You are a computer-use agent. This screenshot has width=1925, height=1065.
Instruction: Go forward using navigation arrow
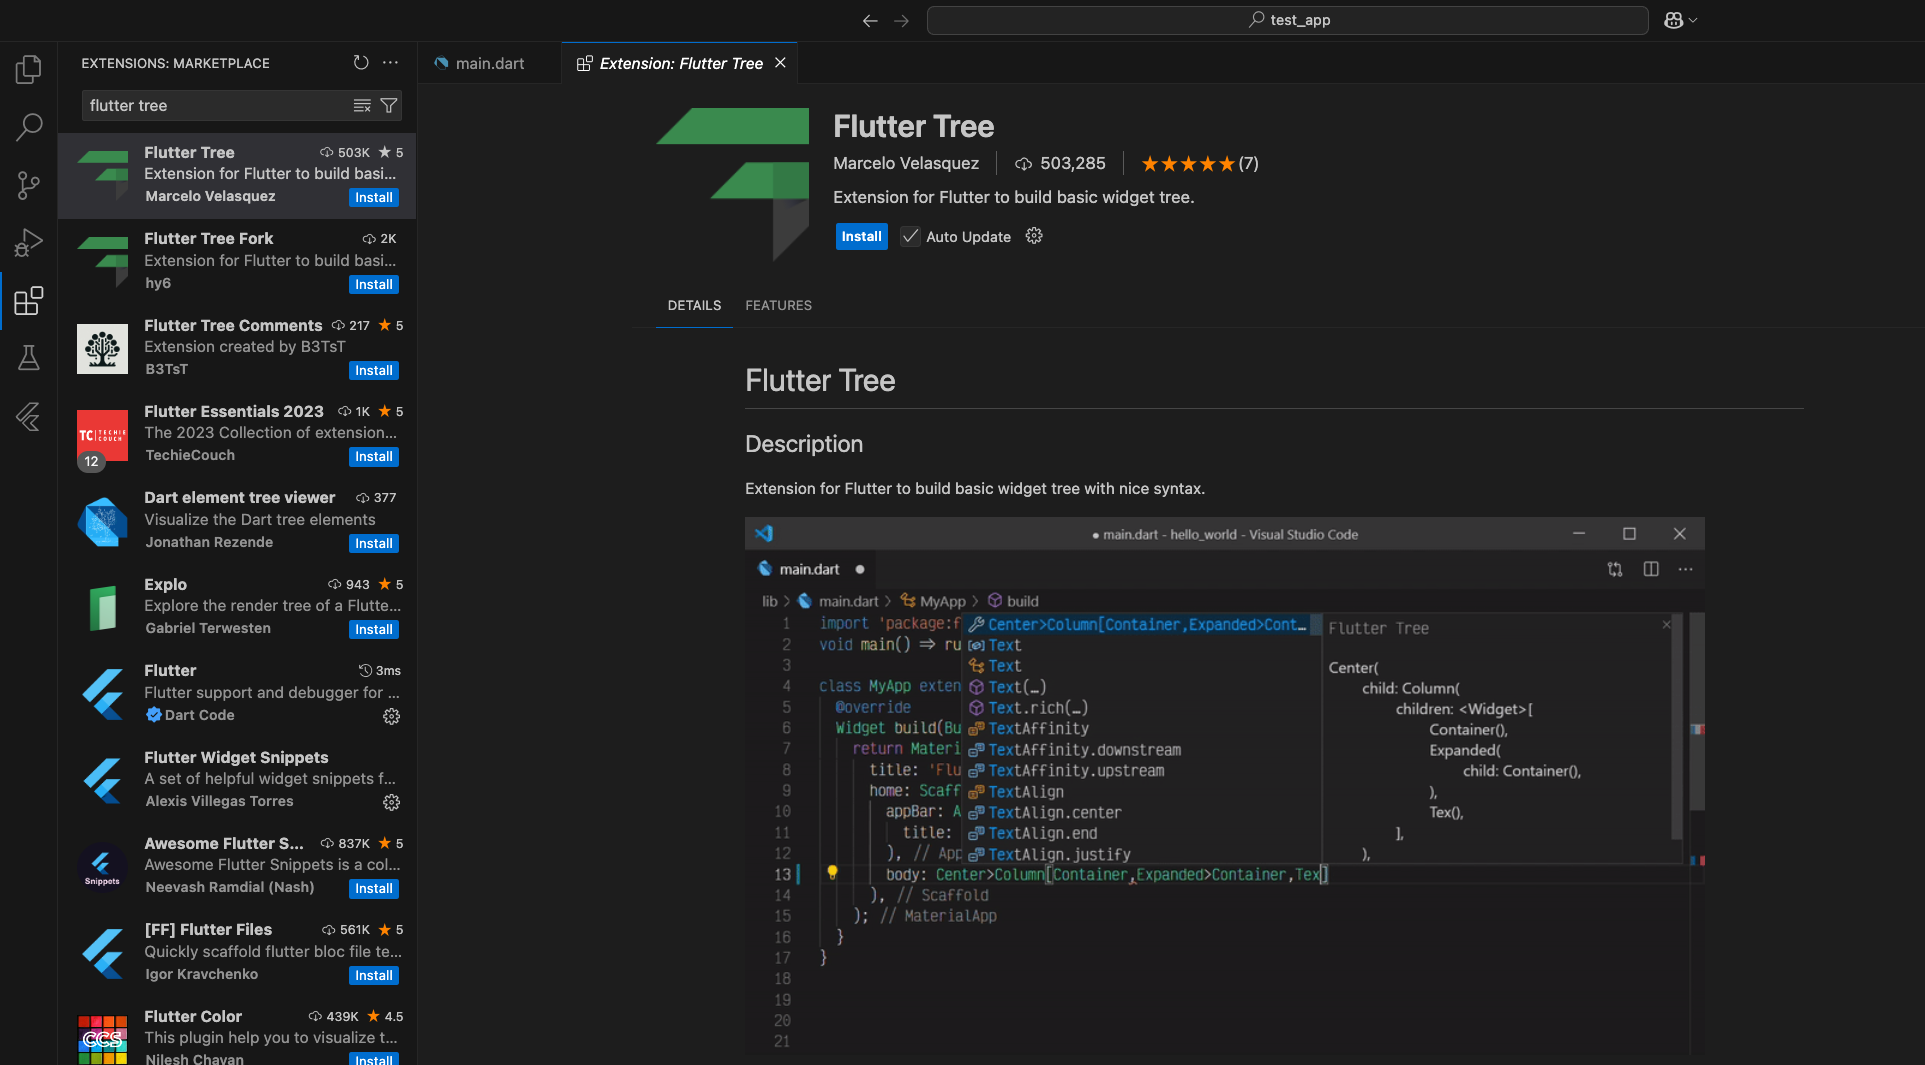901,20
